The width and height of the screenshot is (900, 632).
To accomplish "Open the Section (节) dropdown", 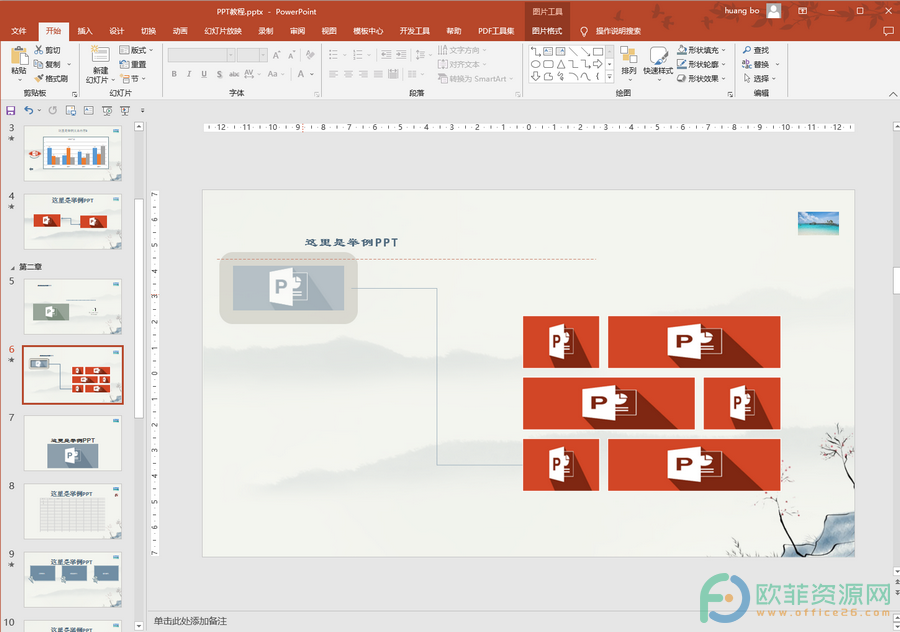I will point(133,79).
